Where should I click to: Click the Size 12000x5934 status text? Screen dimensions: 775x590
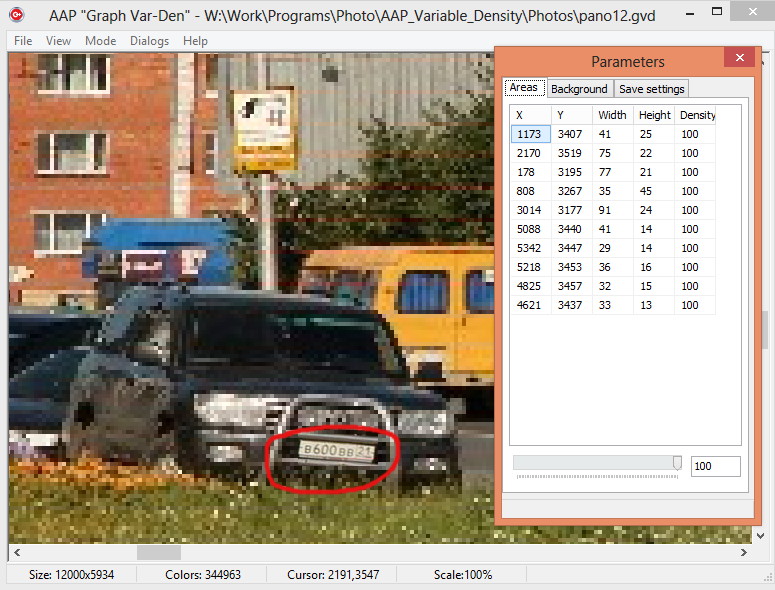click(72, 575)
